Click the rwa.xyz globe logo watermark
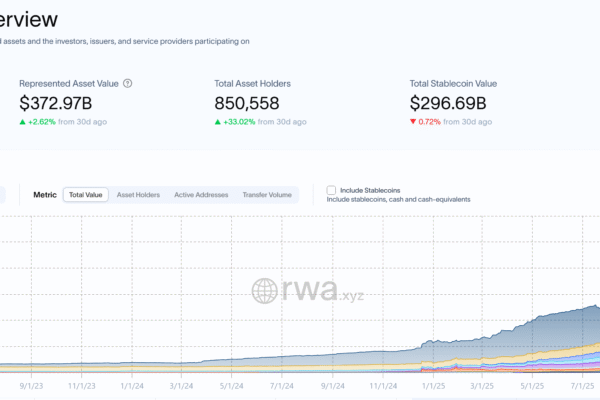 point(265,291)
